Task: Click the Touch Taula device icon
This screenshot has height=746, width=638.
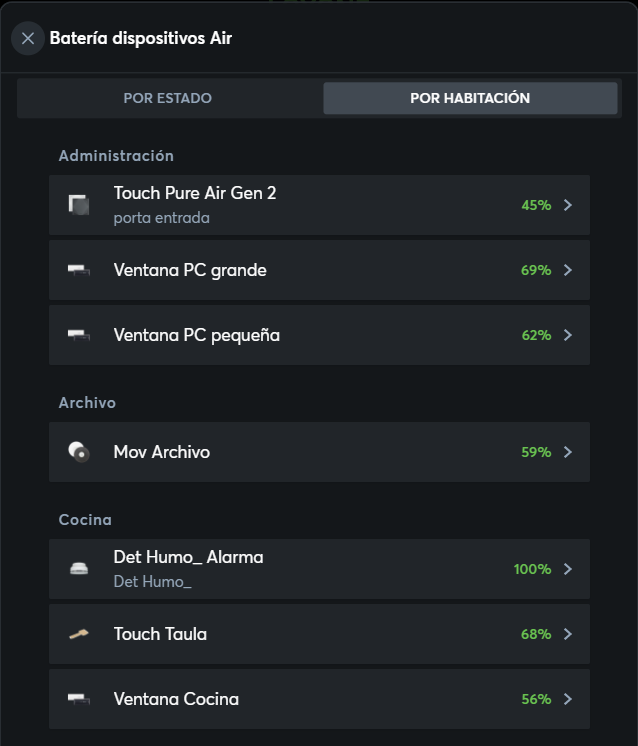Action: (x=79, y=634)
